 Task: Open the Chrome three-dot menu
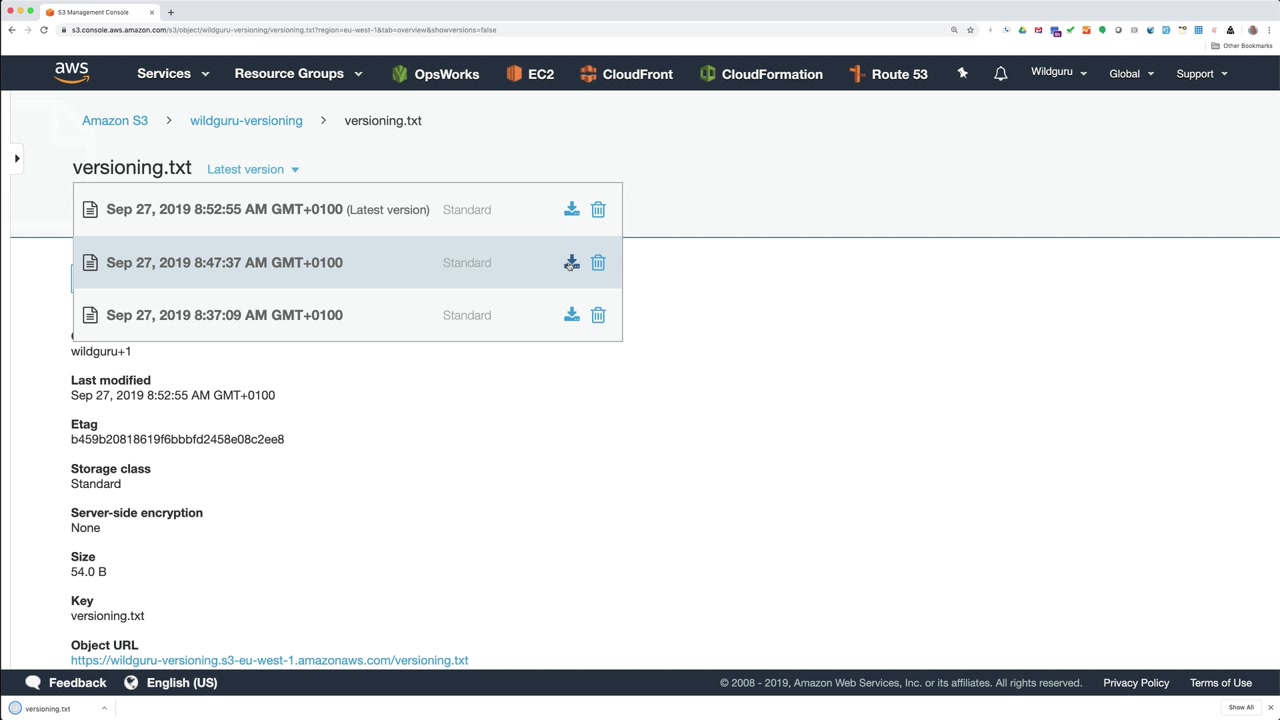click(x=1269, y=30)
